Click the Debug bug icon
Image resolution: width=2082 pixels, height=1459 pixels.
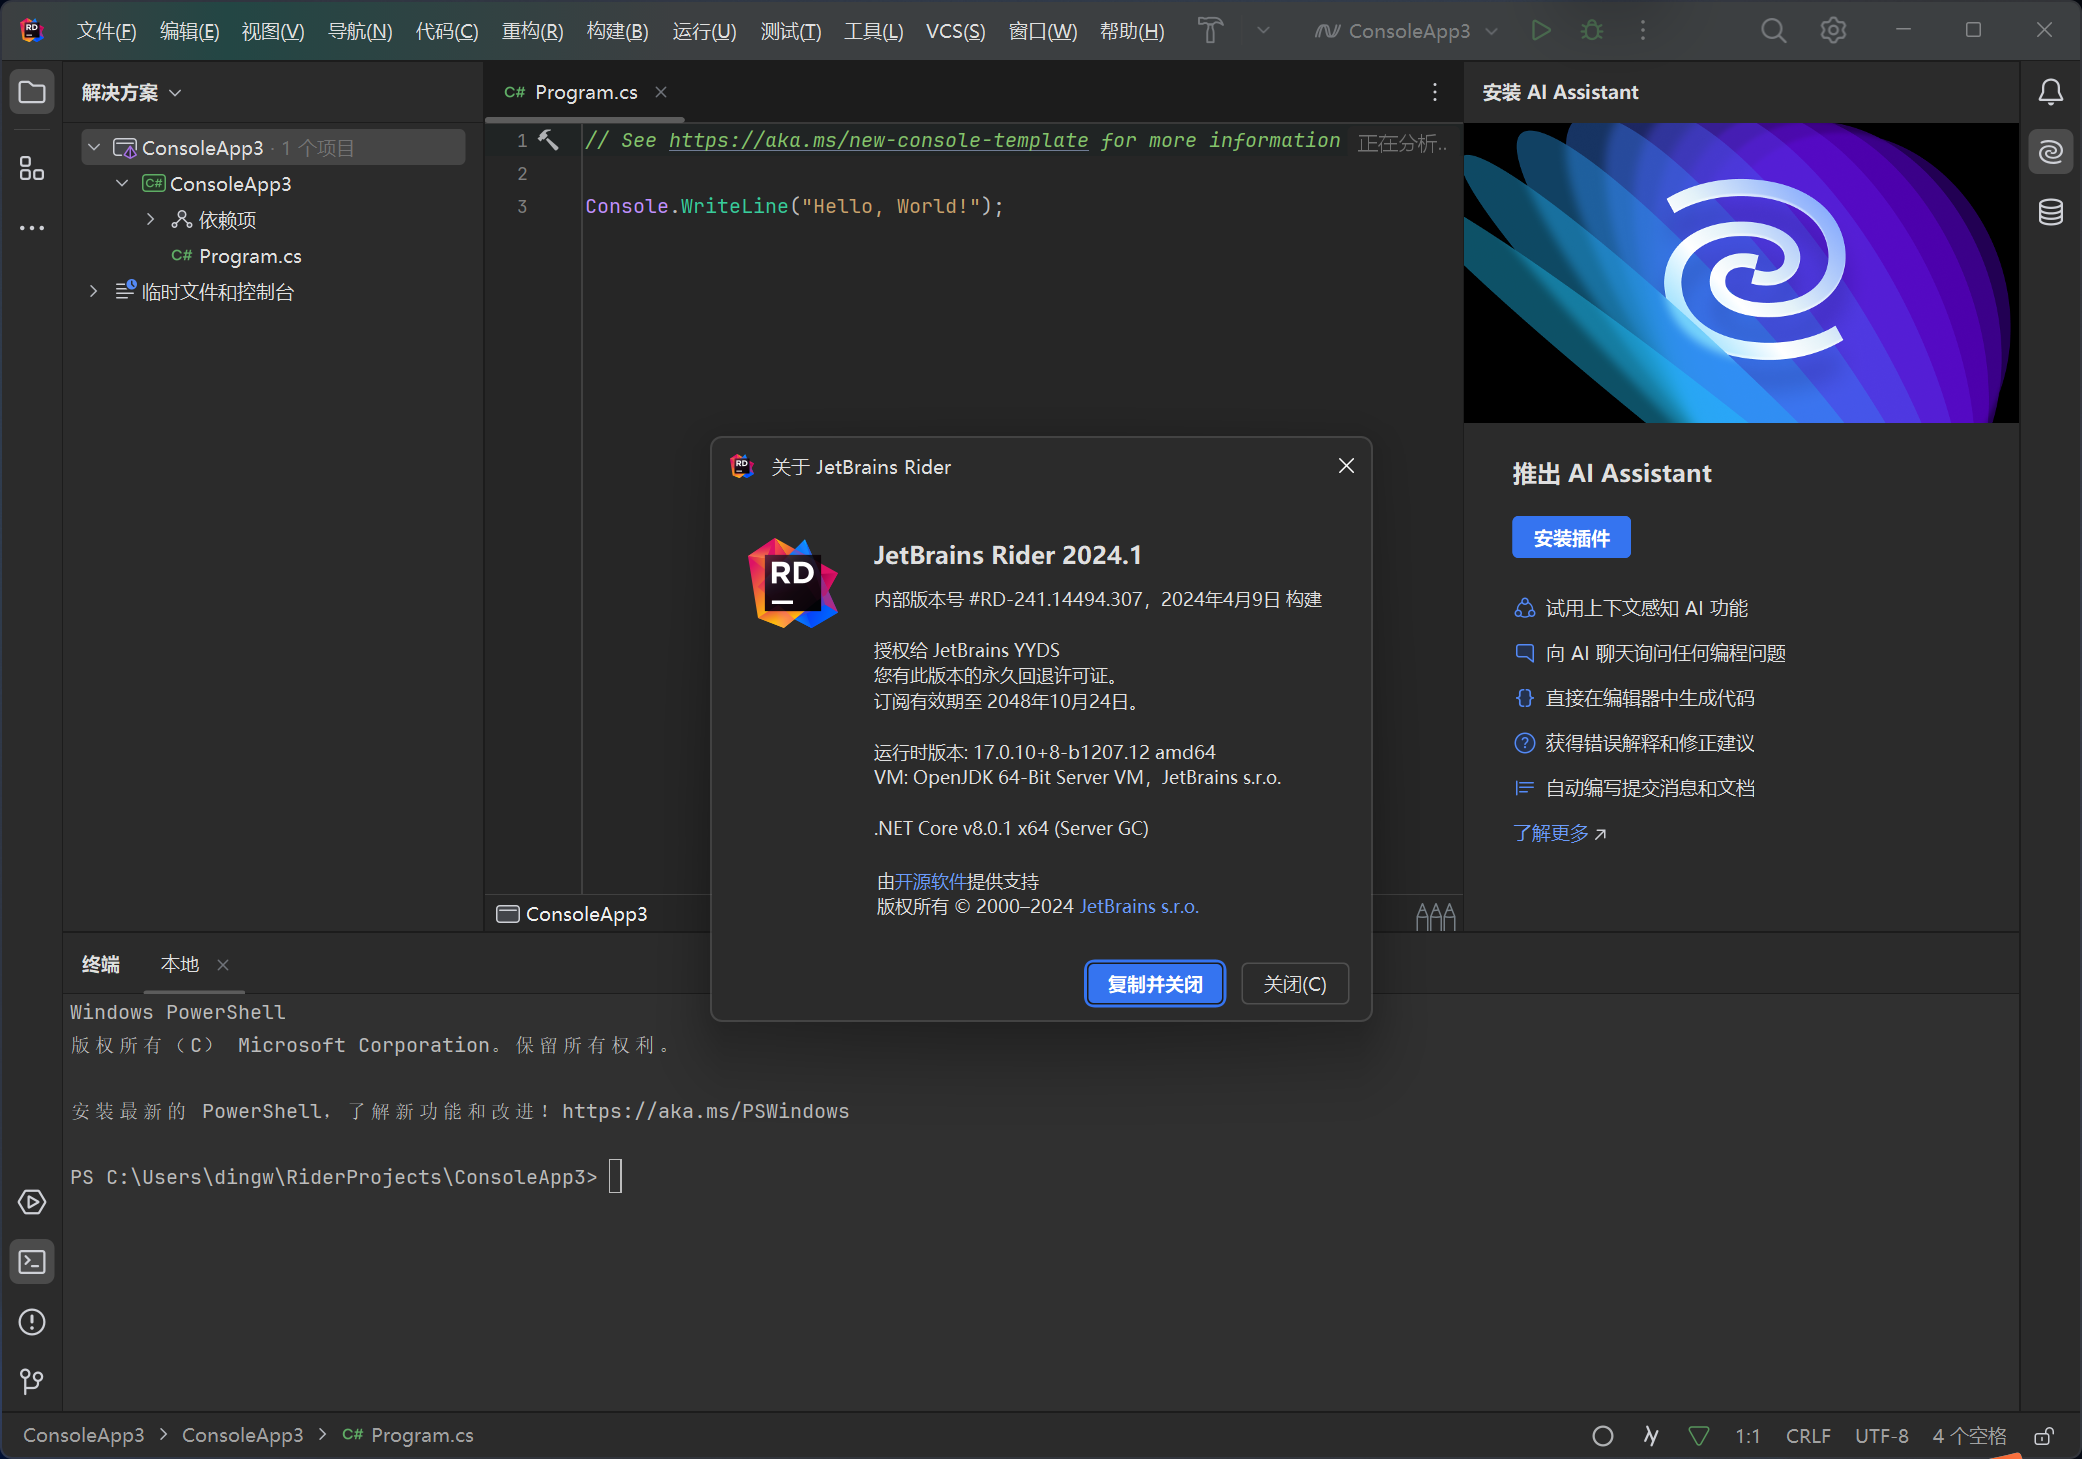(x=1591, y=31)
